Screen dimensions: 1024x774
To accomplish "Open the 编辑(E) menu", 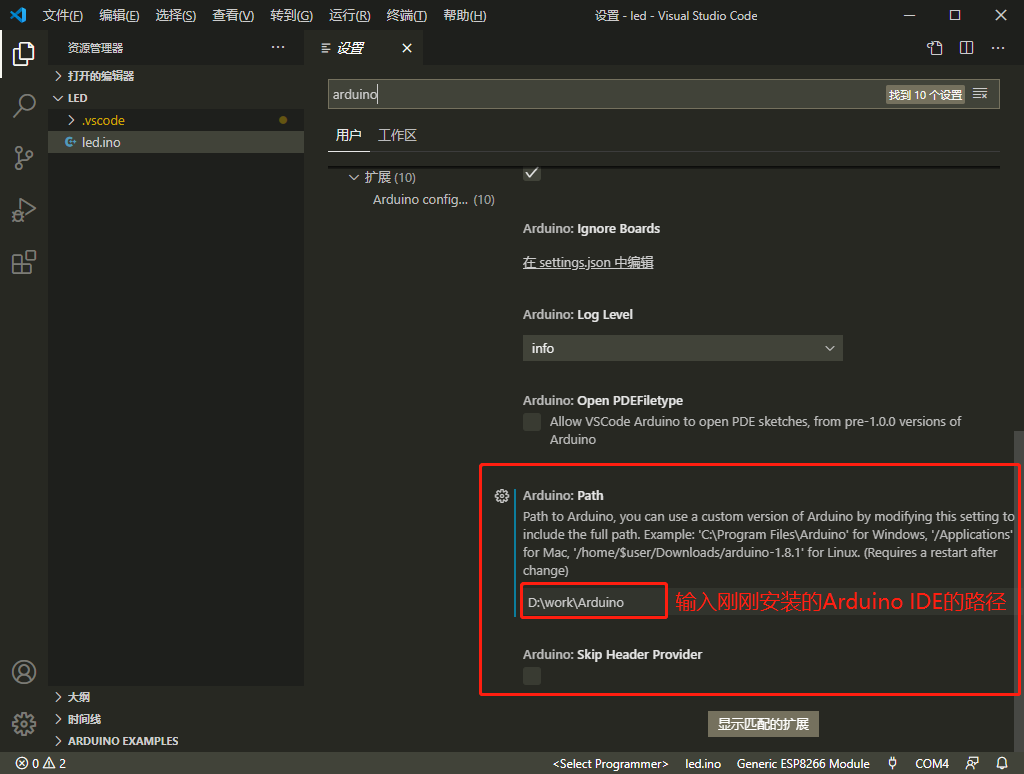I will 119,15.
